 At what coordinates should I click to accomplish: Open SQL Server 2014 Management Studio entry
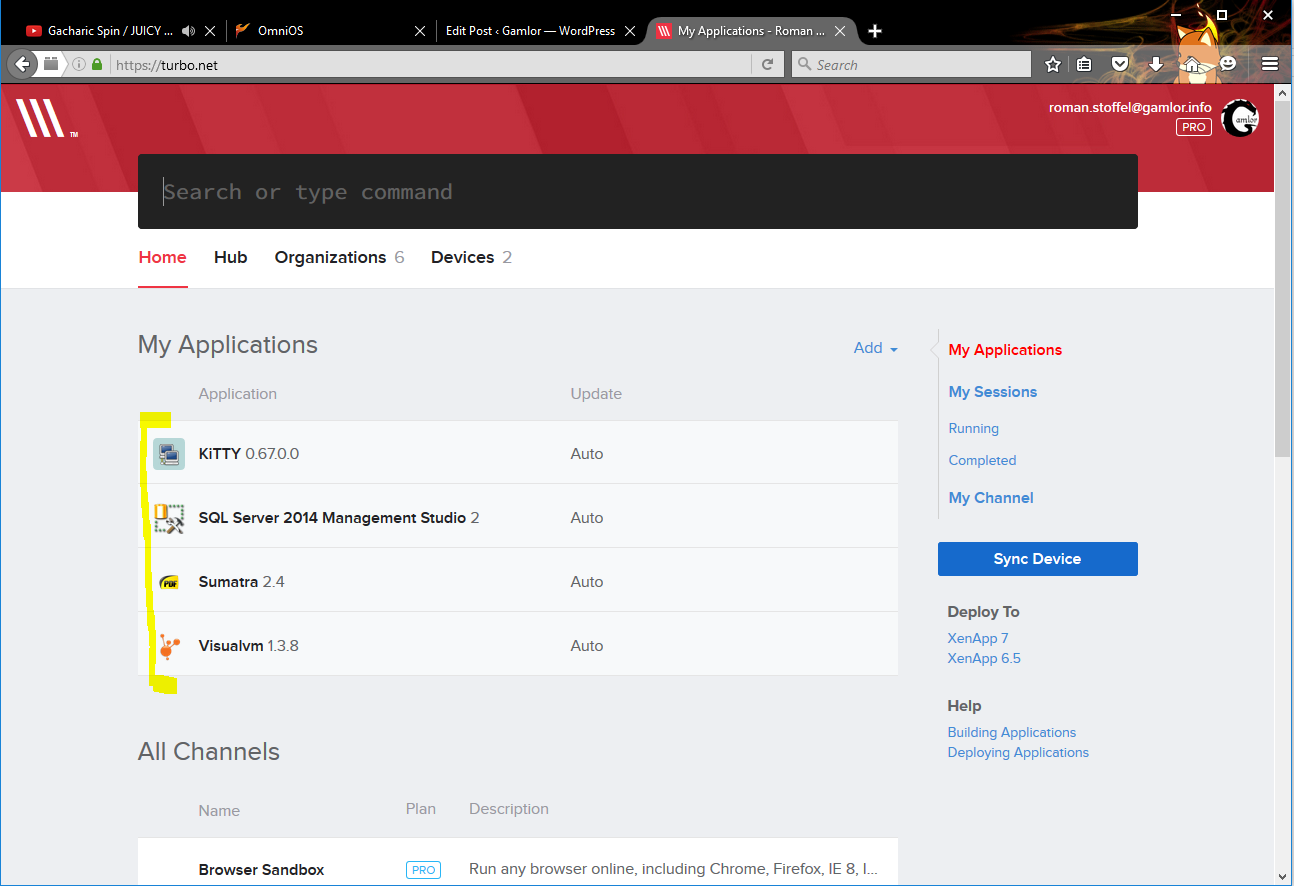pyautogui.click(x=339, y=518)
